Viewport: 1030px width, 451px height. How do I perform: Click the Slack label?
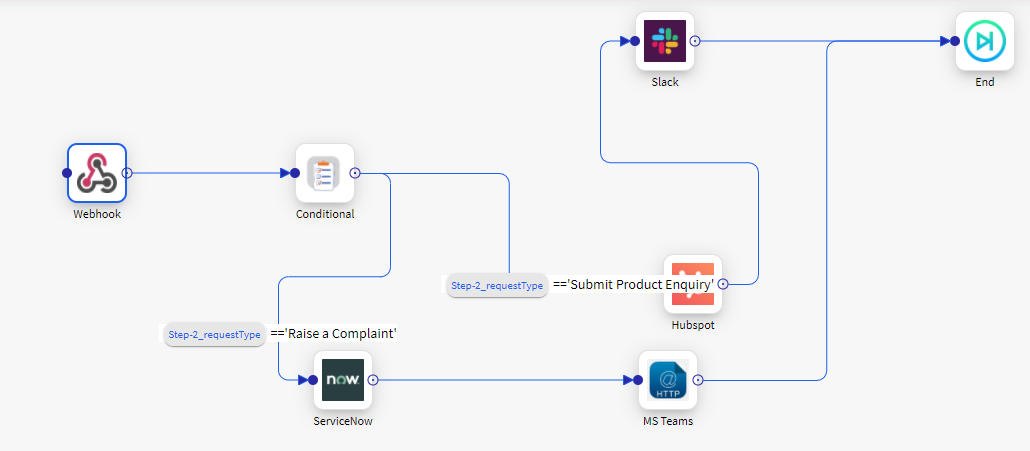coord(665,82)
